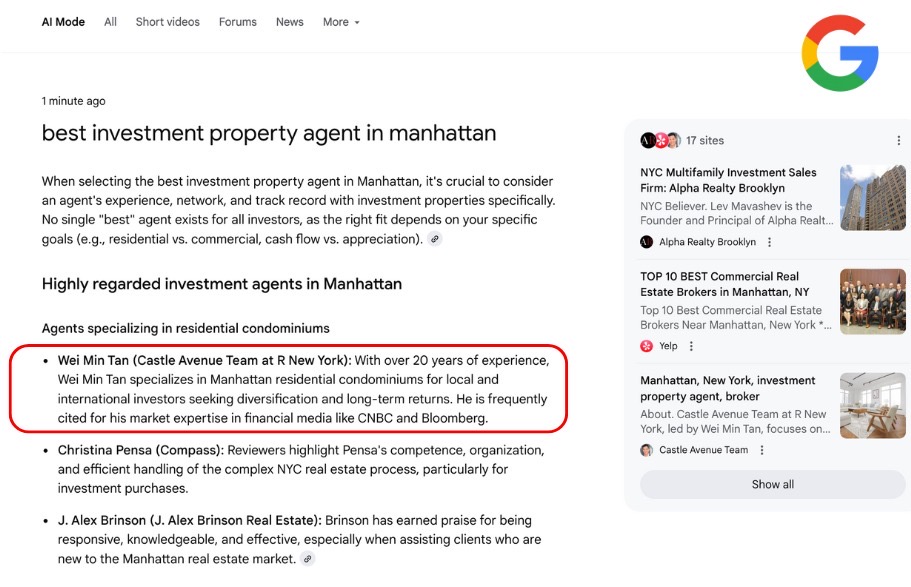Open the 17 sites panel options menu
This screenshot has width=911, height=587.
tap(898, 141)
